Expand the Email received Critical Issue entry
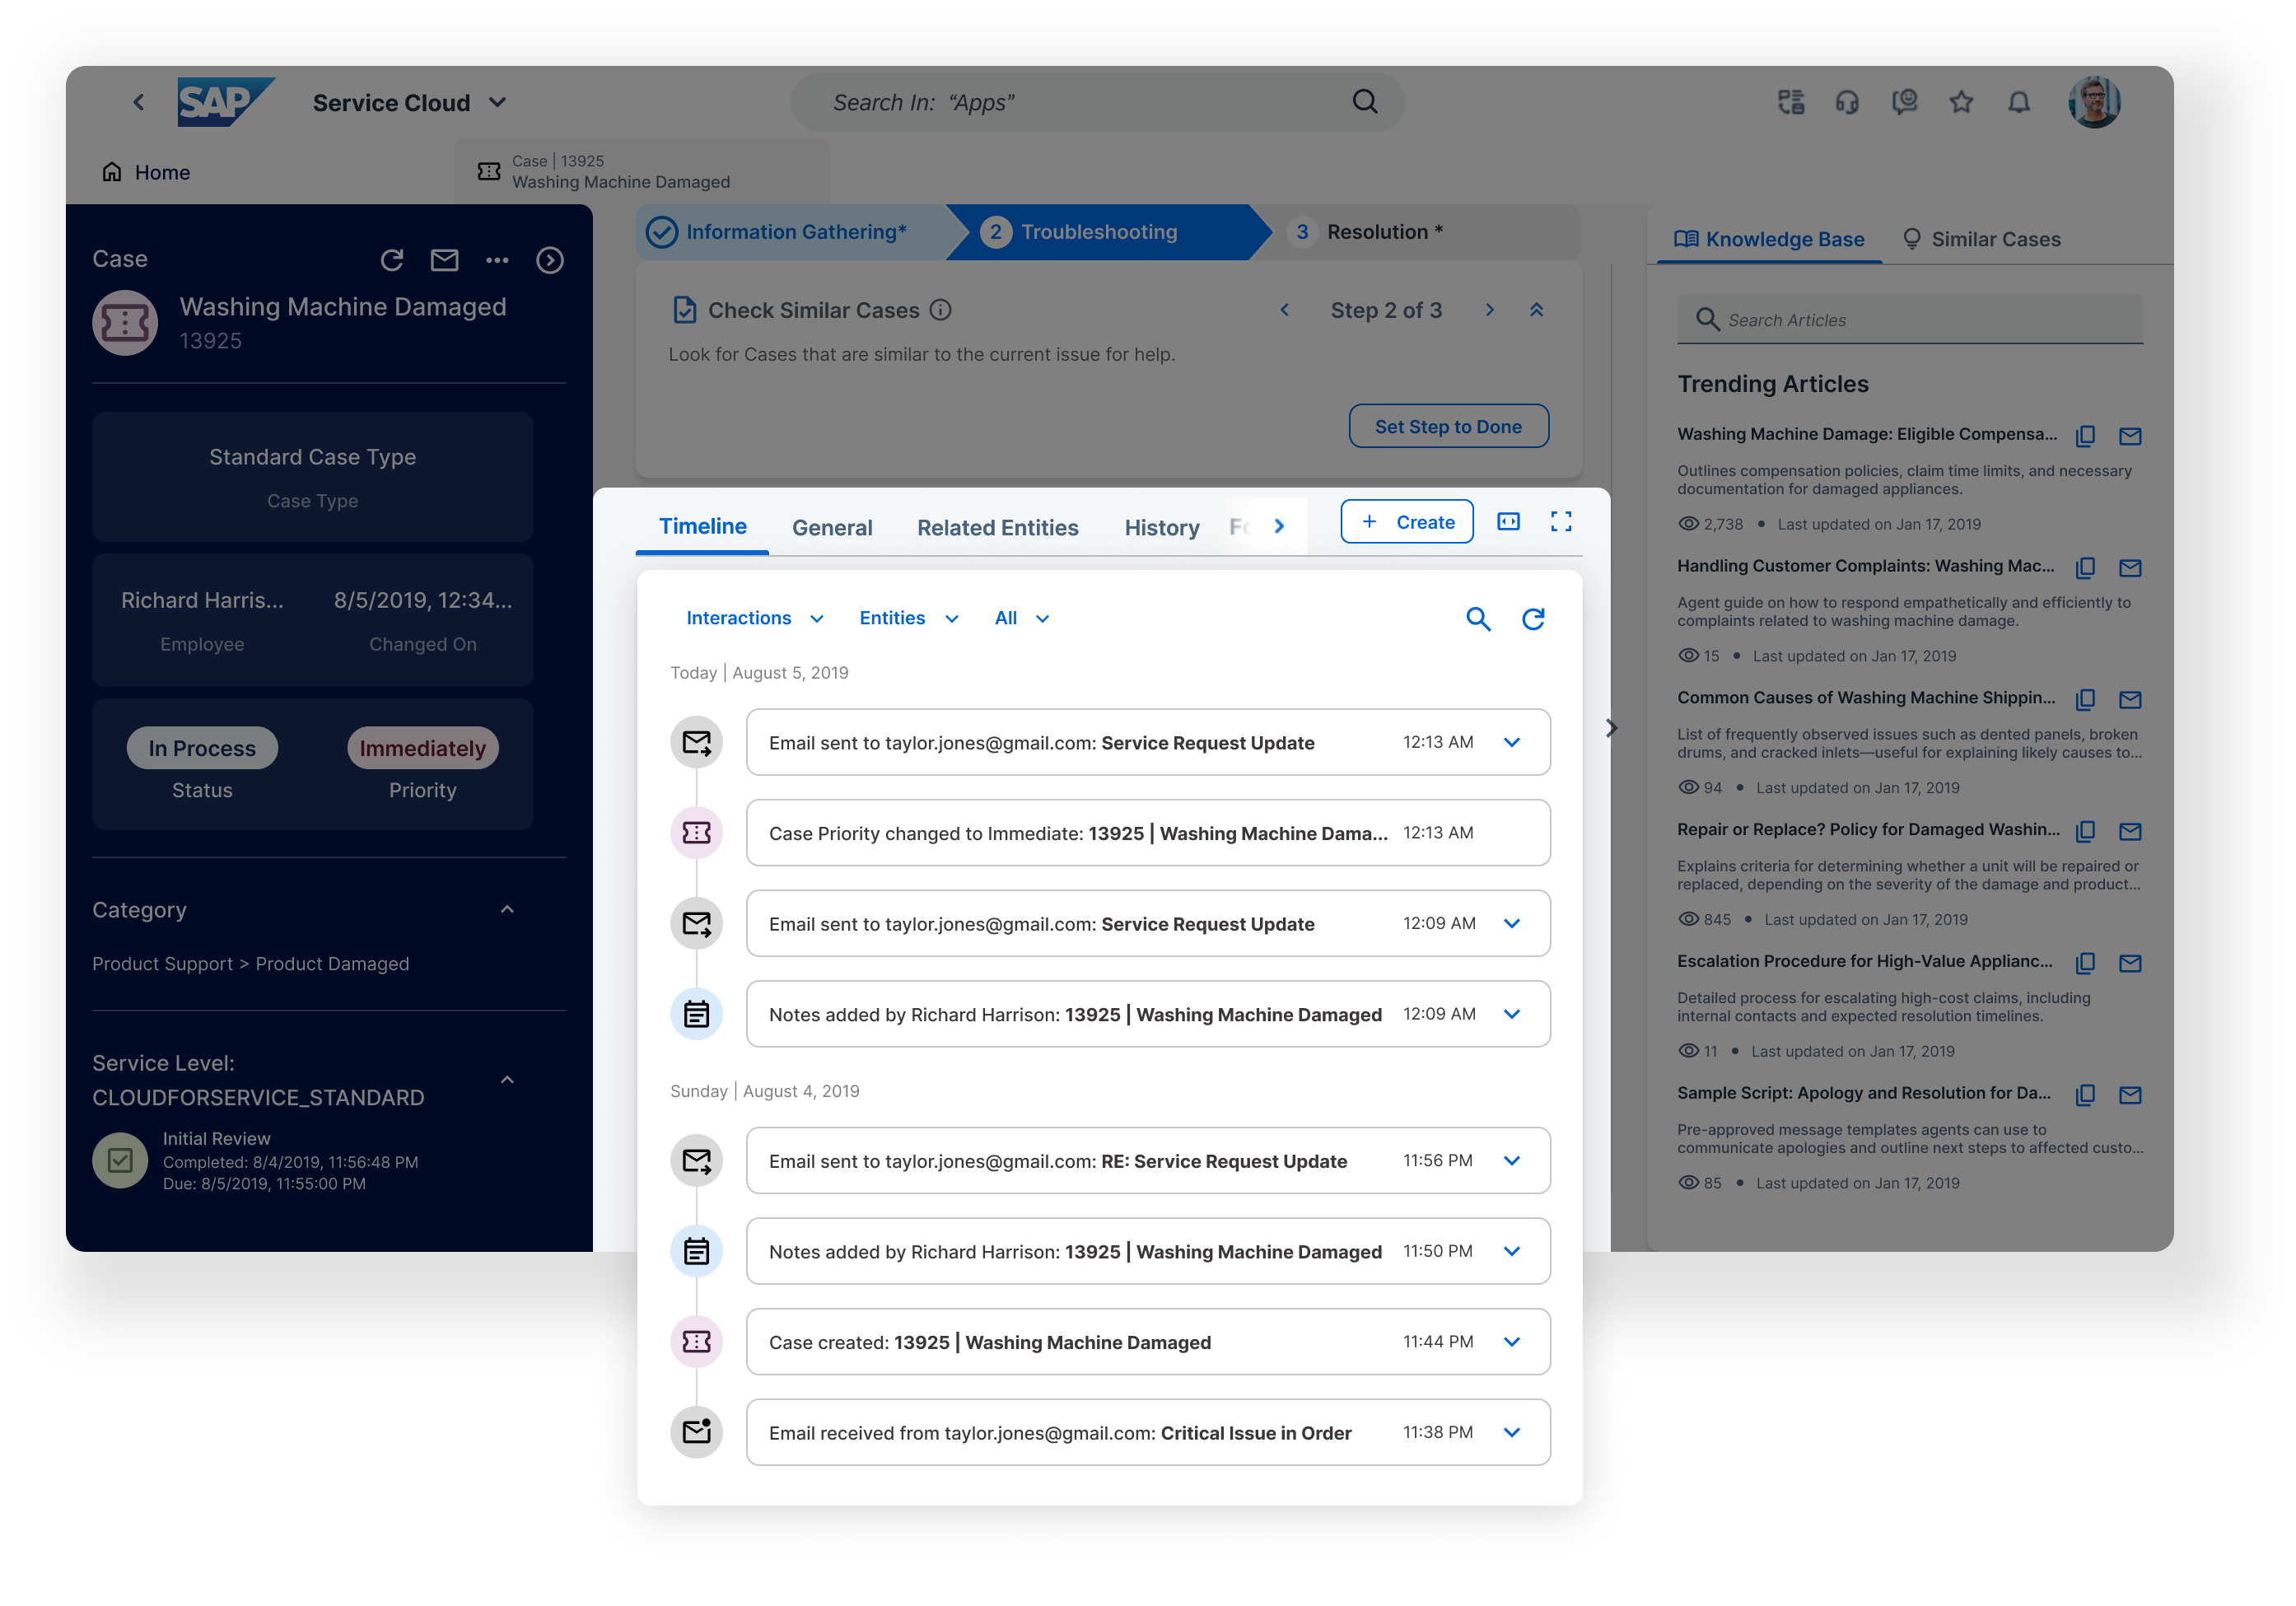 [x=1512, y=1432]
